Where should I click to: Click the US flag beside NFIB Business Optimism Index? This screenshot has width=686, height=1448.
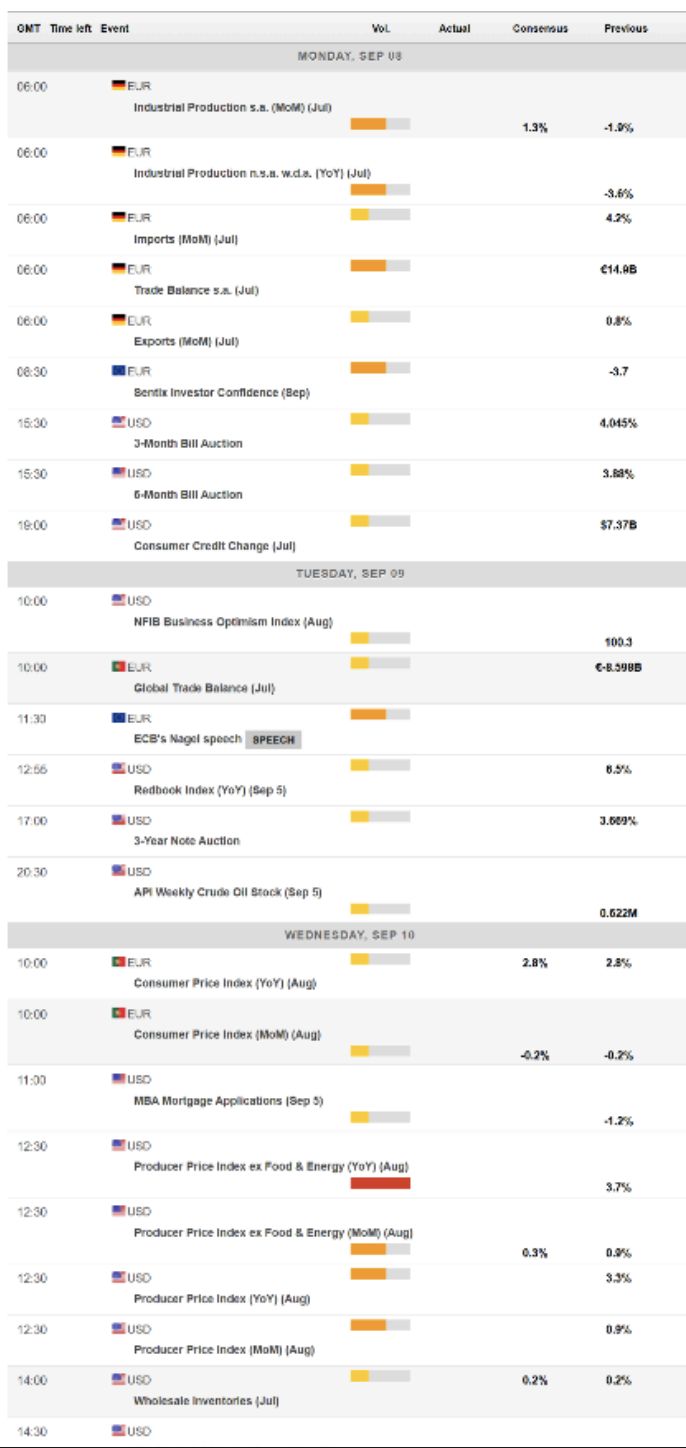coord(118,601)
